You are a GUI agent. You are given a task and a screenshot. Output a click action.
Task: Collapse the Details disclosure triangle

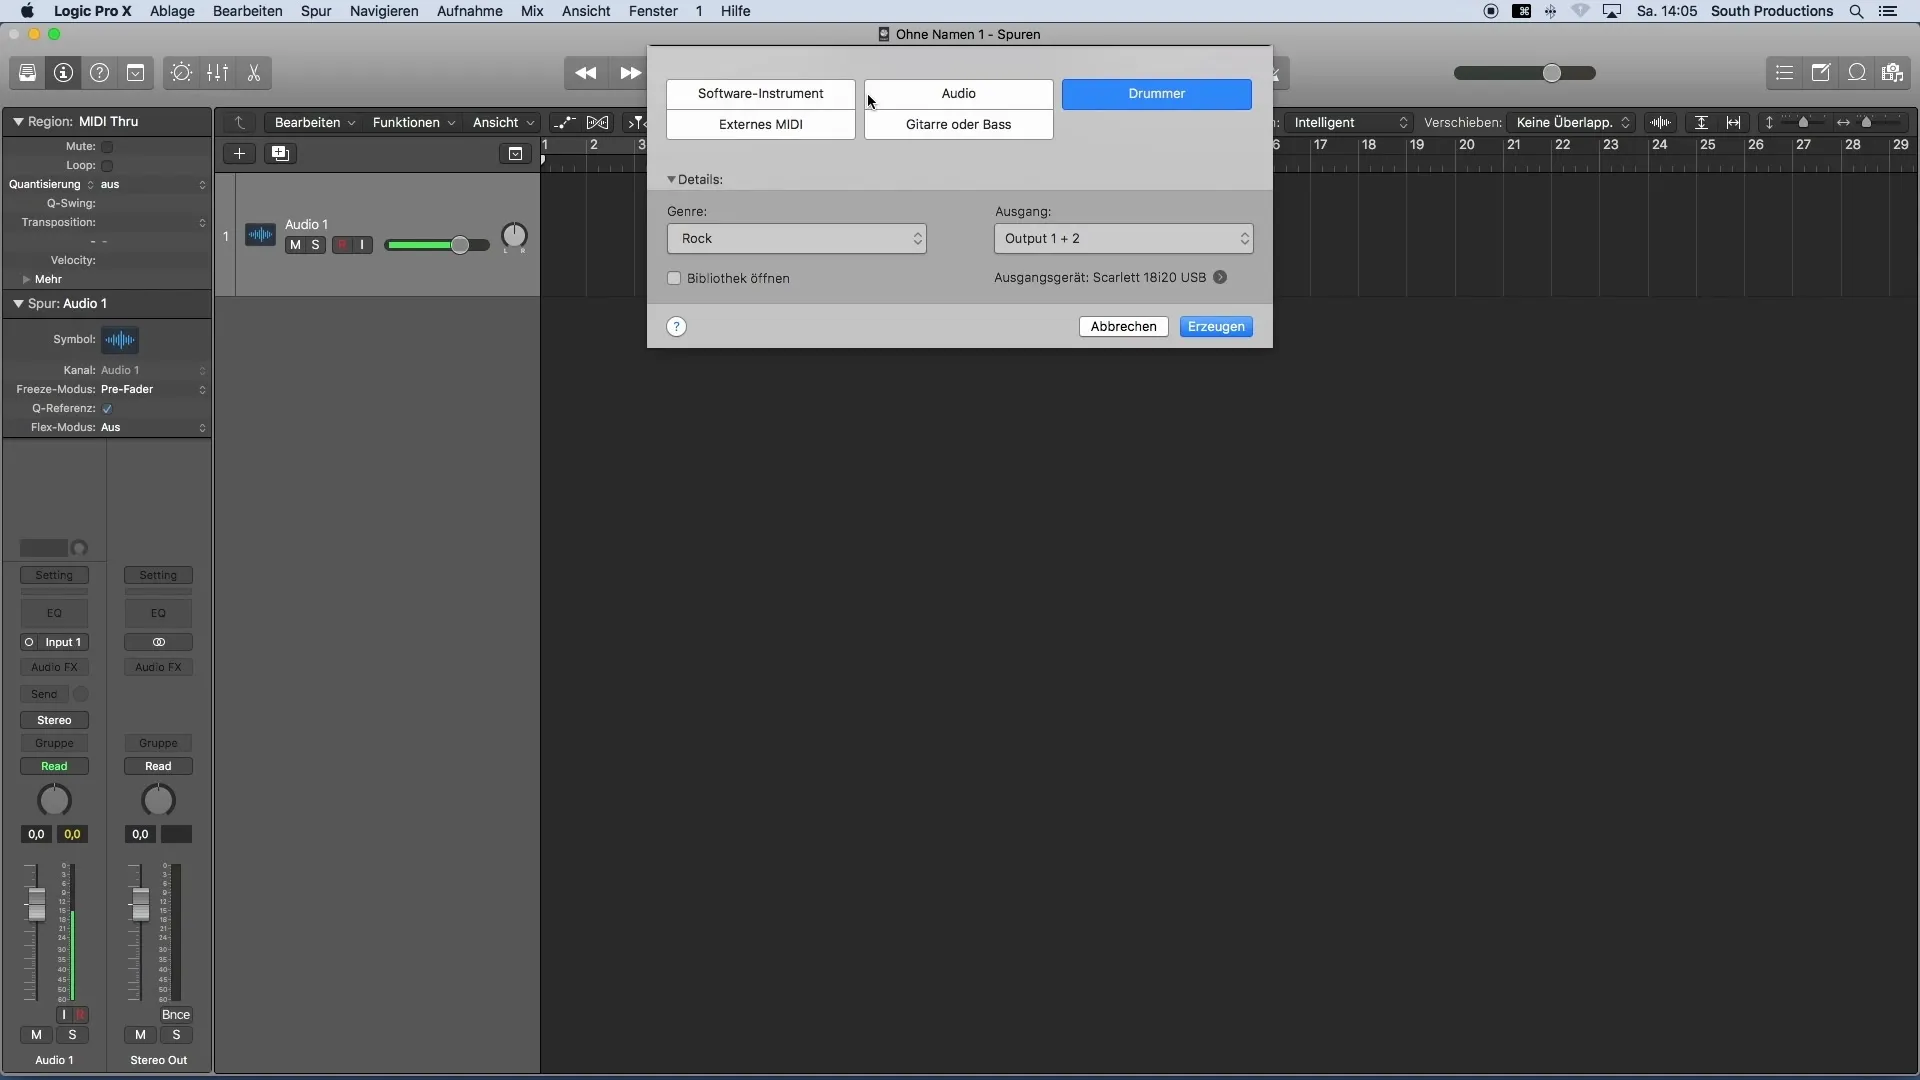coord(672,180)
